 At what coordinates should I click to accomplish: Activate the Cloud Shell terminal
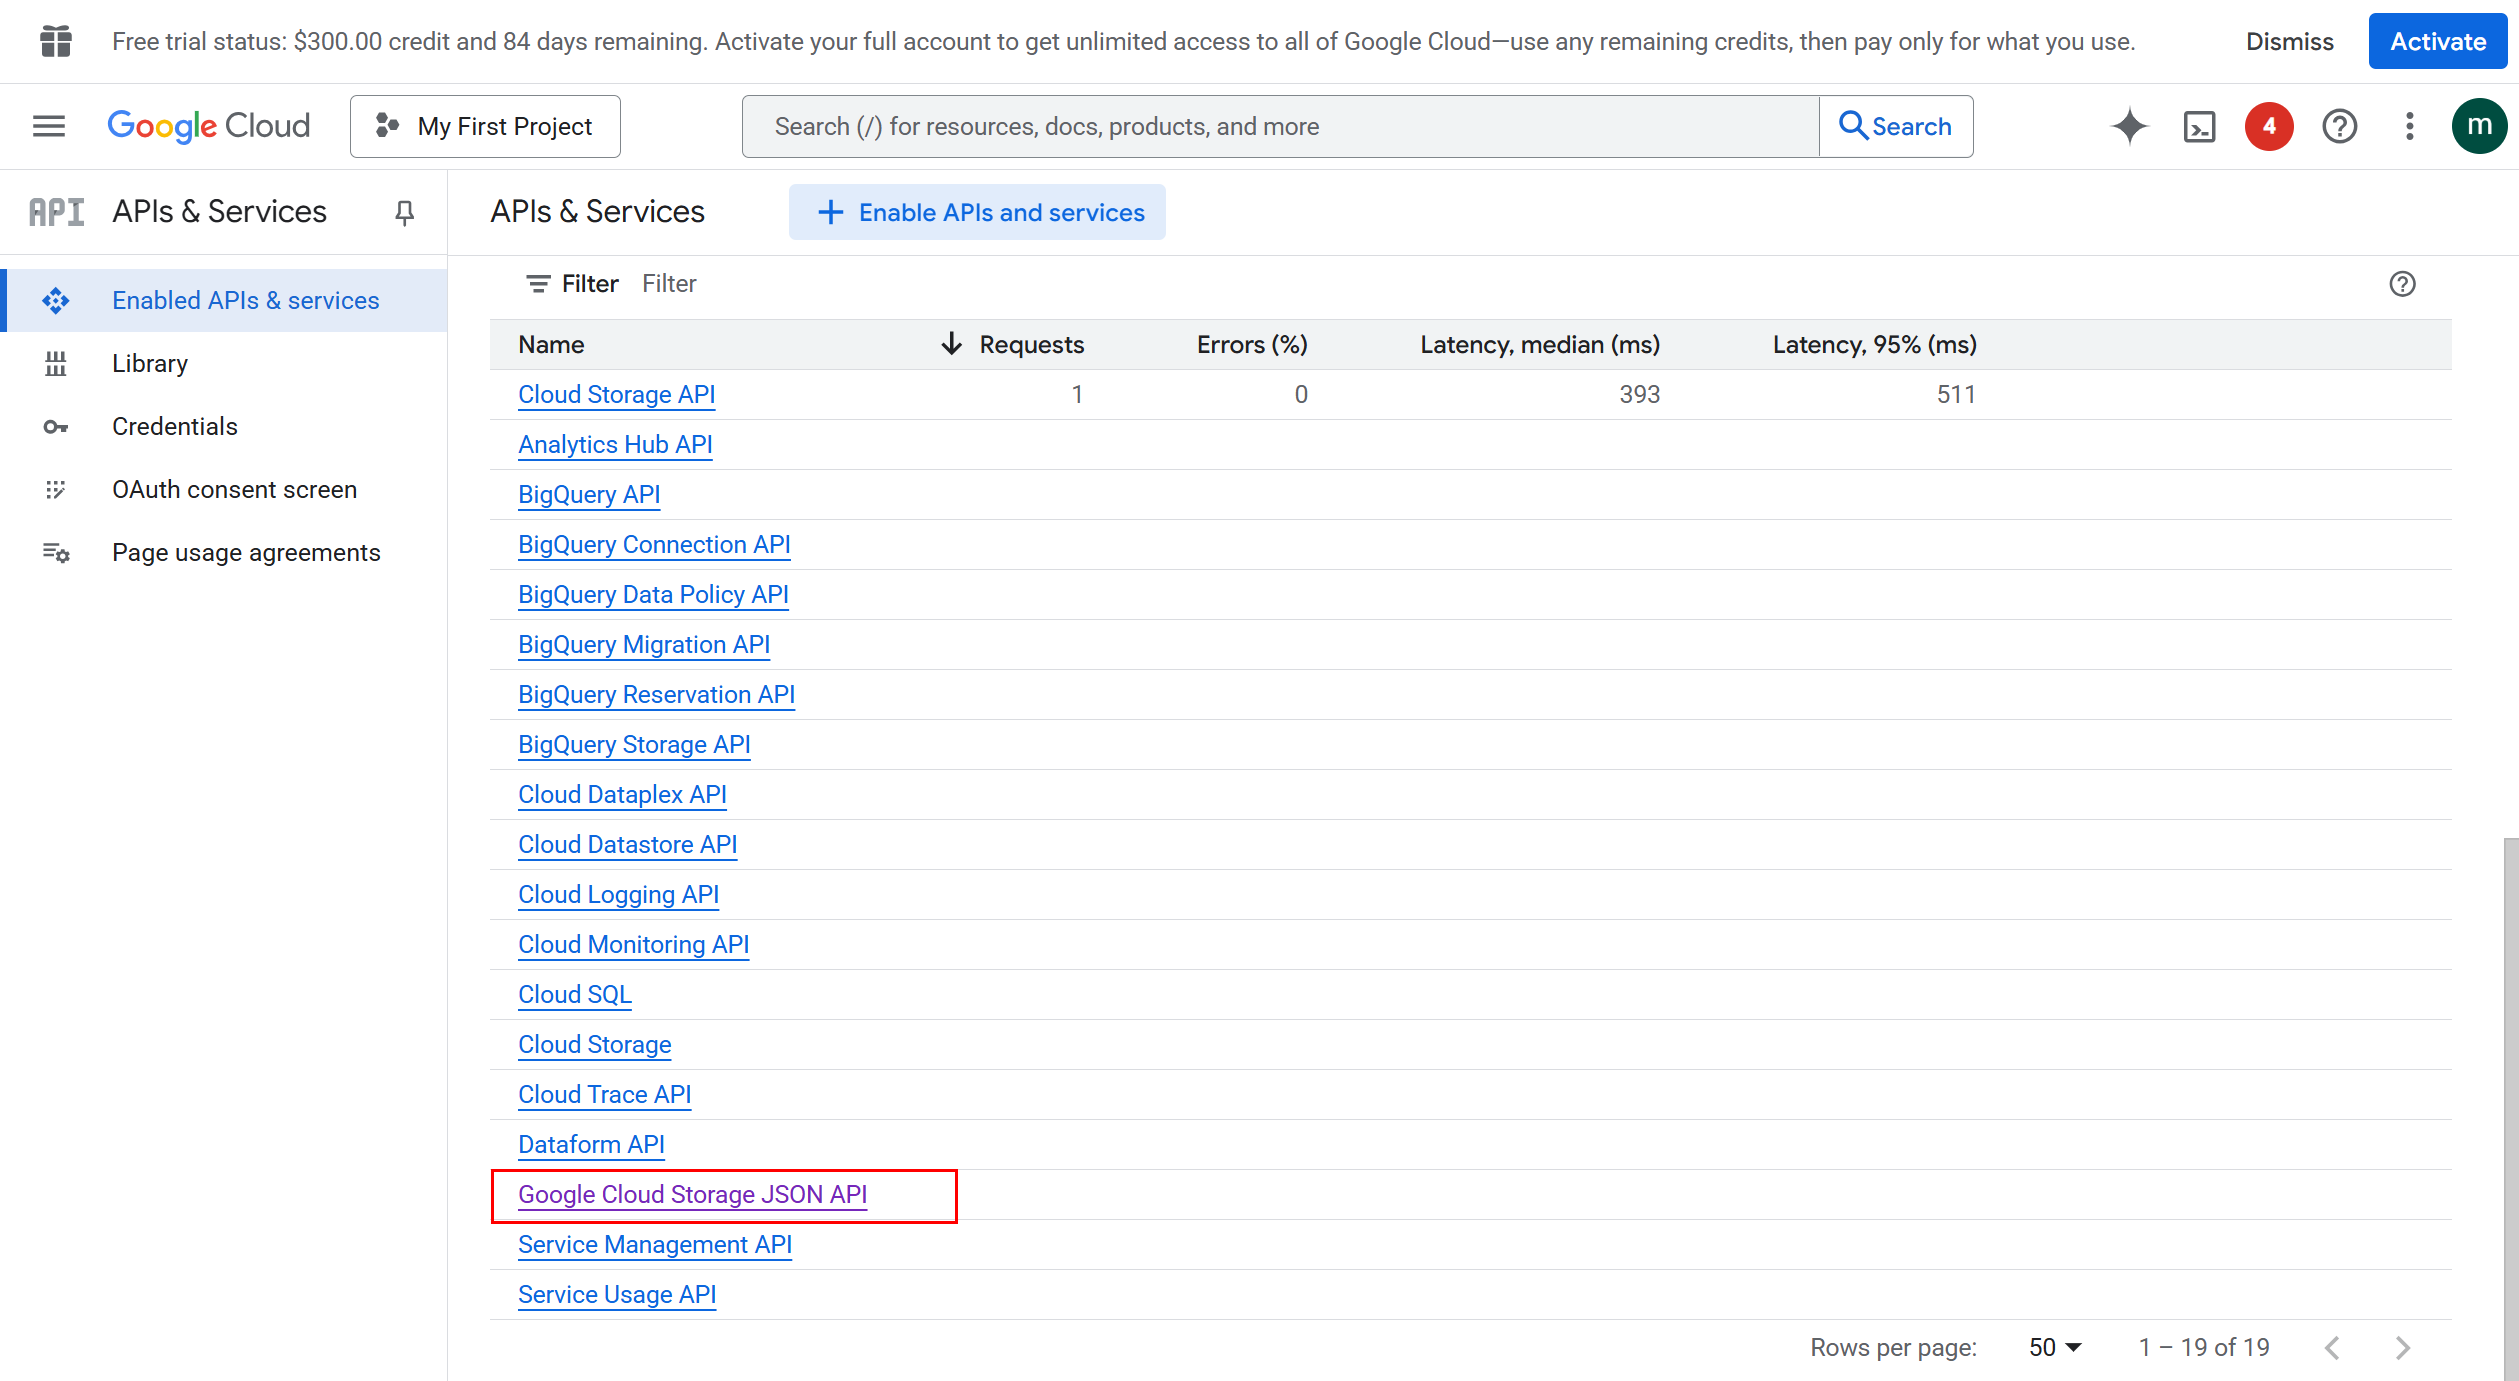tap(2199, 126)
